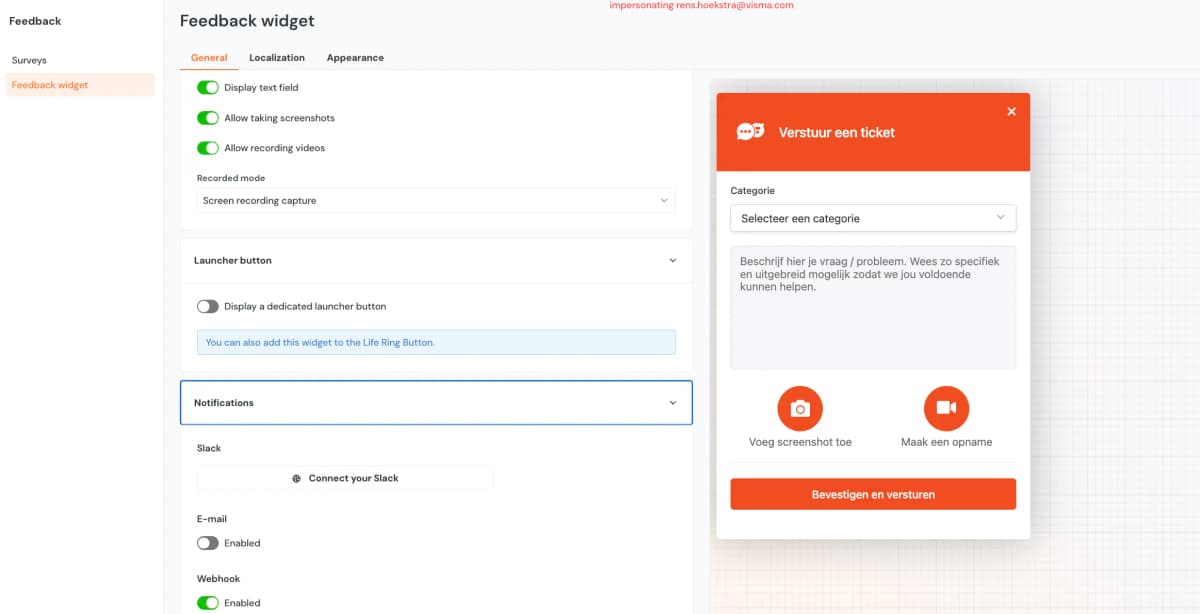Collapse the Notifications section chevron
The image size is (1200, 614).
pos(672,403)
